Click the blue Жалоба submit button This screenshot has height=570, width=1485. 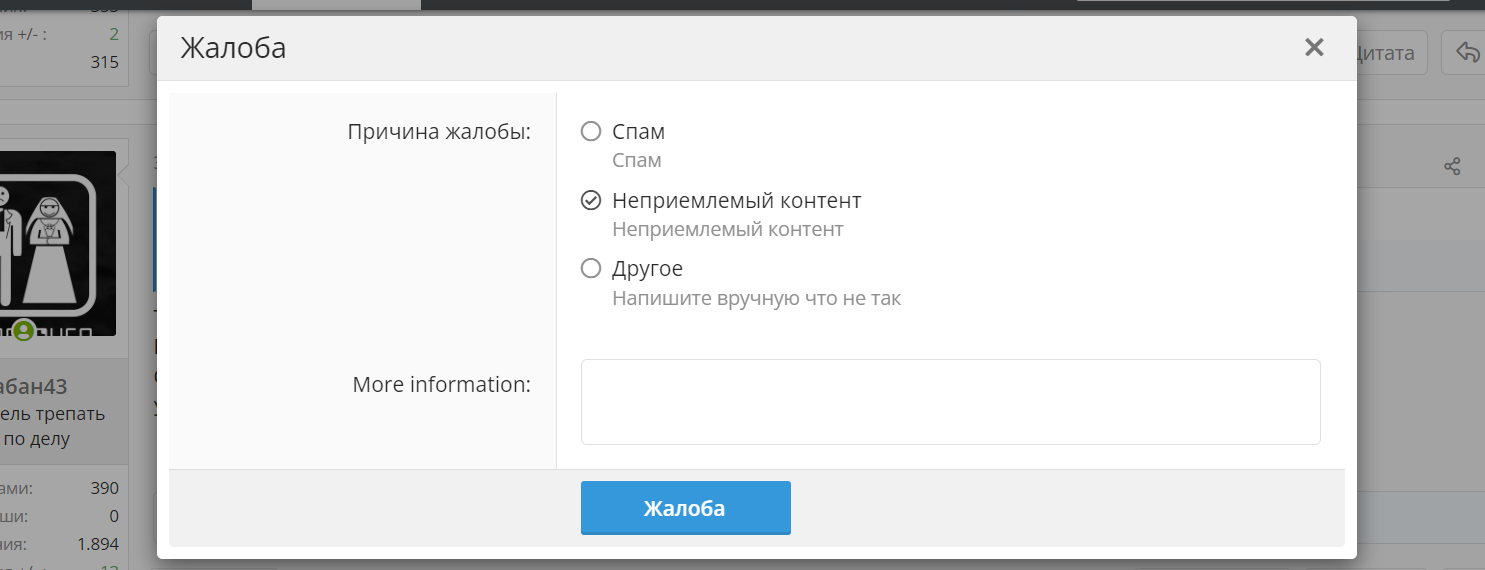point(686,508)
